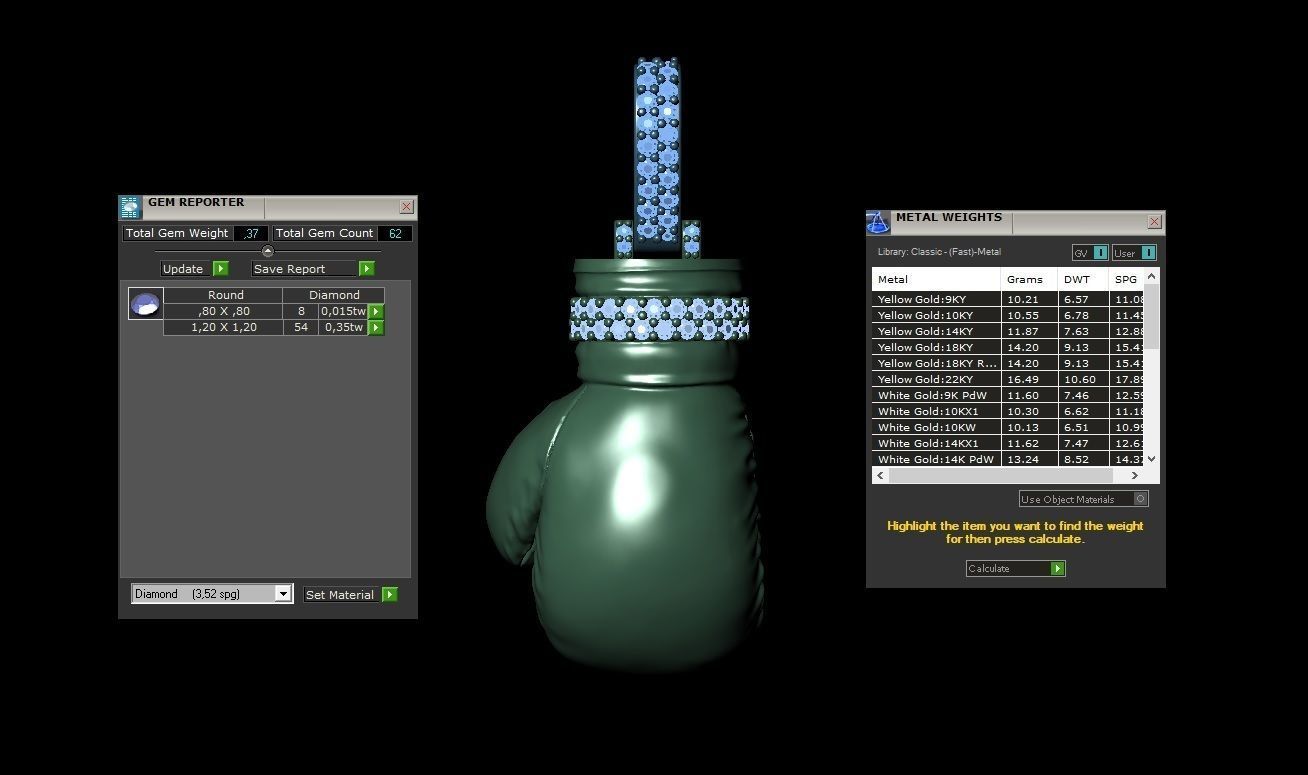The width and height of the screenshot is (1308, 775).
Task: Click green arrow beside Set Material
Action: (390, 594)
